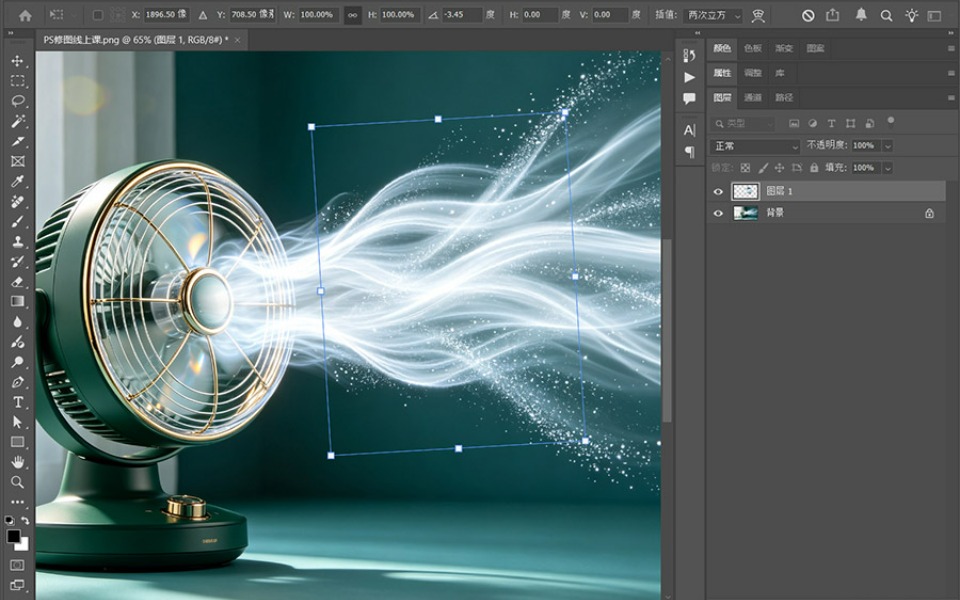Open the blend mode 正常 dropdown
Image resolution: width=960 pixels, height=600 pixels.
755,146
